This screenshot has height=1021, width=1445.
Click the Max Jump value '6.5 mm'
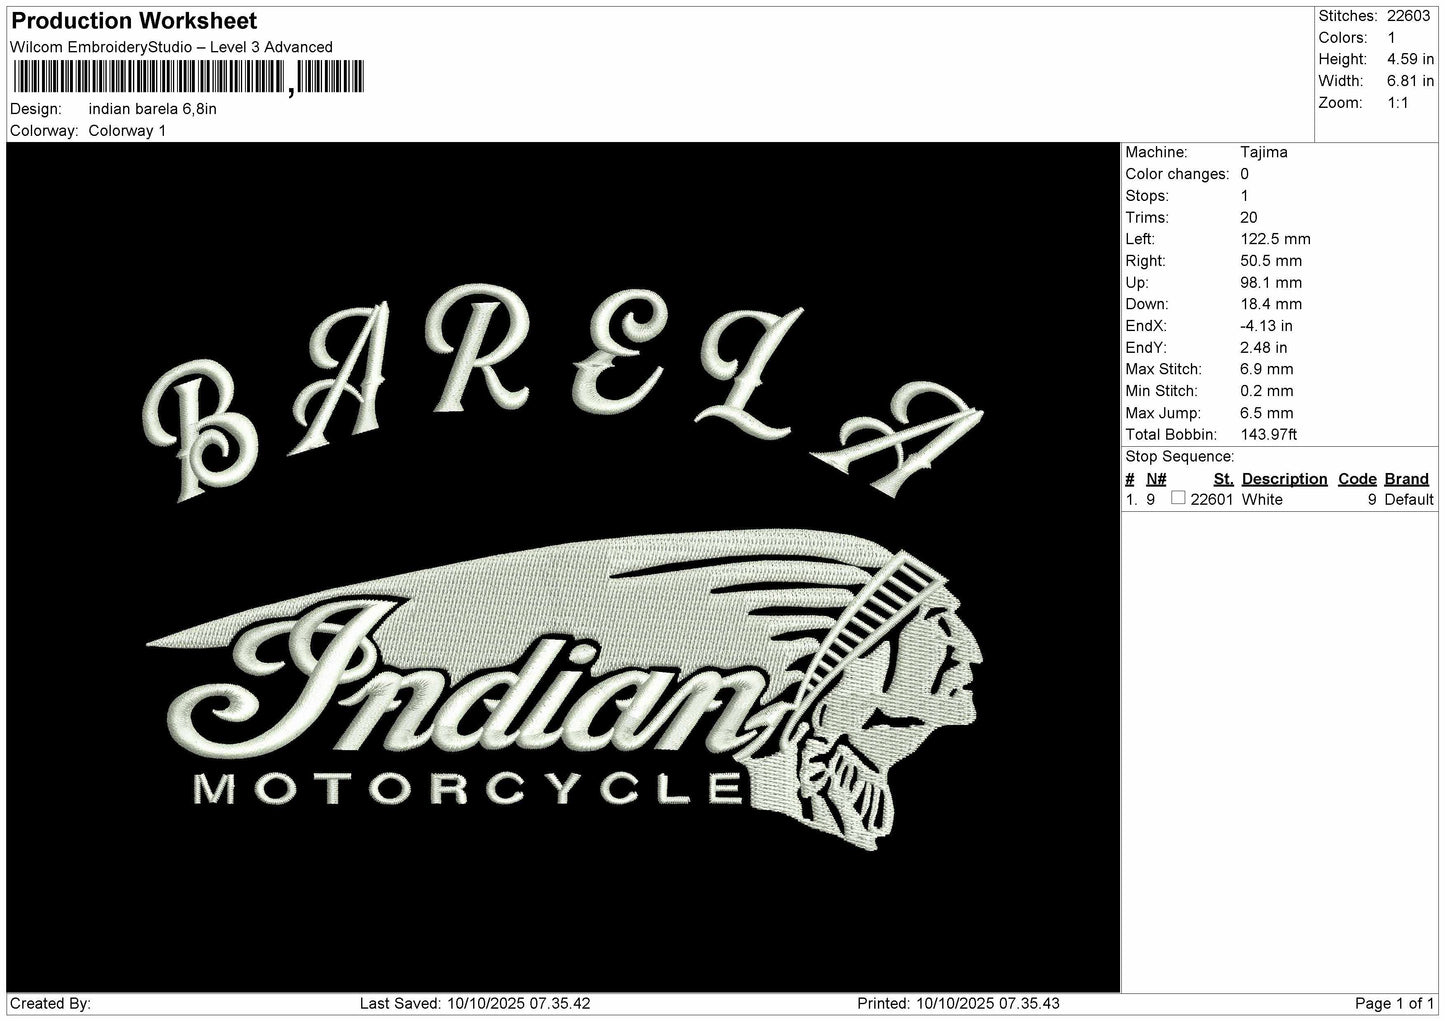pyautogui.click(x=1267, y=413)
